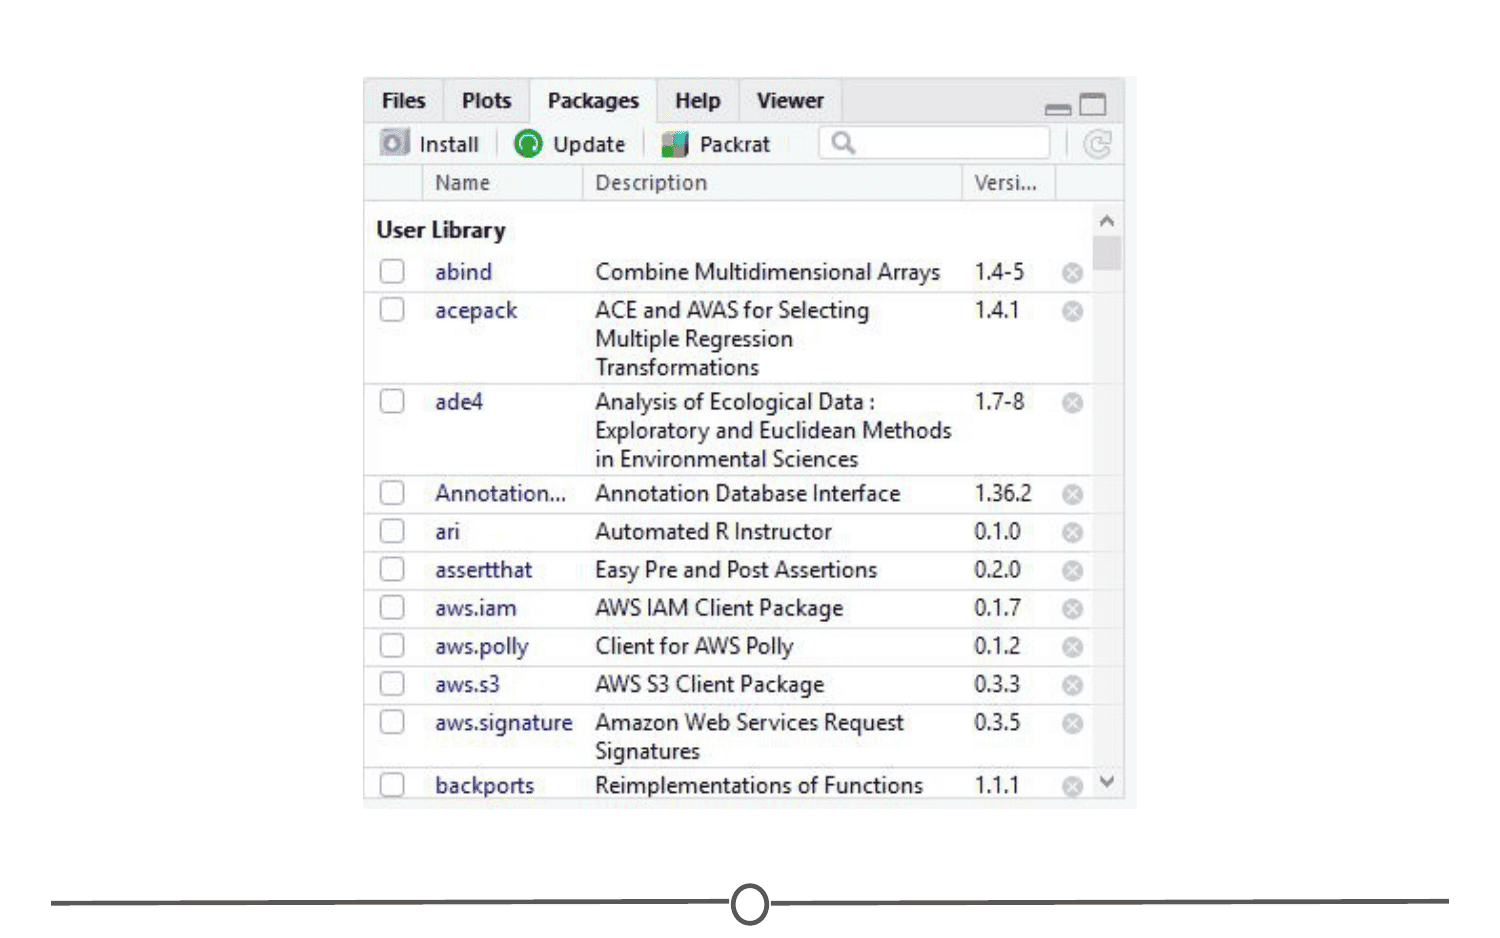This screenshot has width=1500, height=938.
Task: Open the aws.signature package link
Action: 504,723
